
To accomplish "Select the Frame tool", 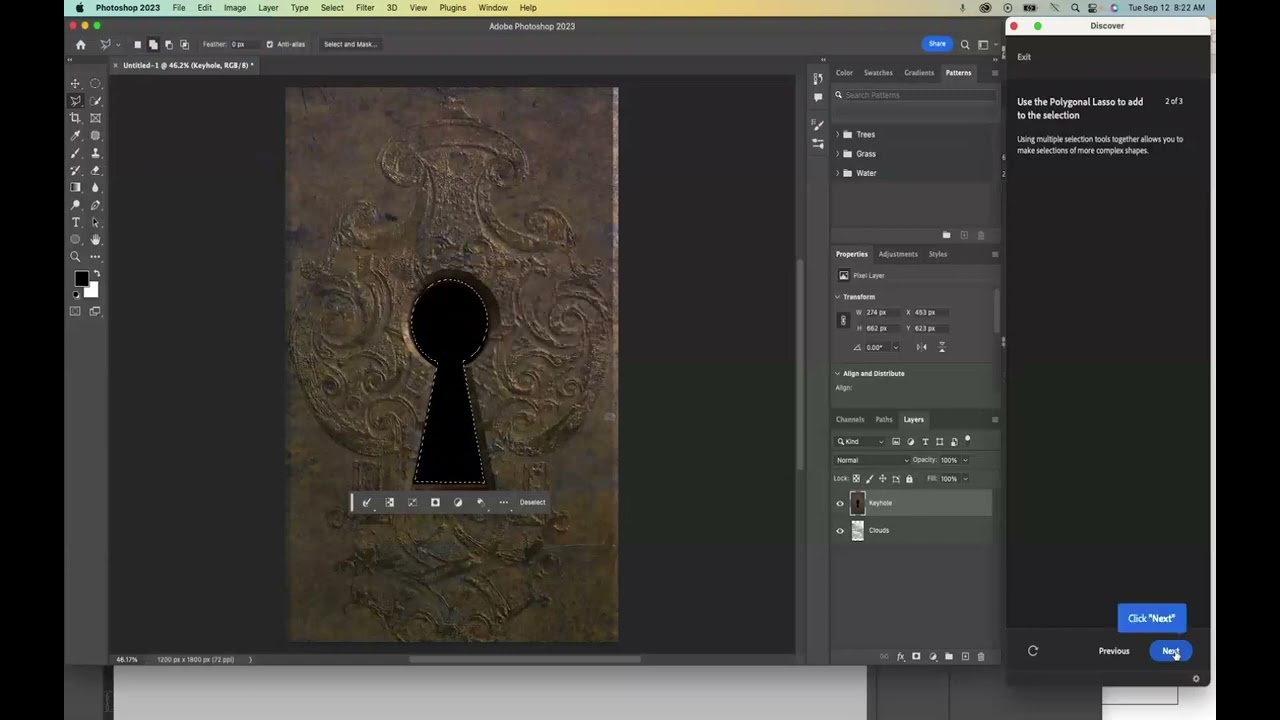I will 95,118.
